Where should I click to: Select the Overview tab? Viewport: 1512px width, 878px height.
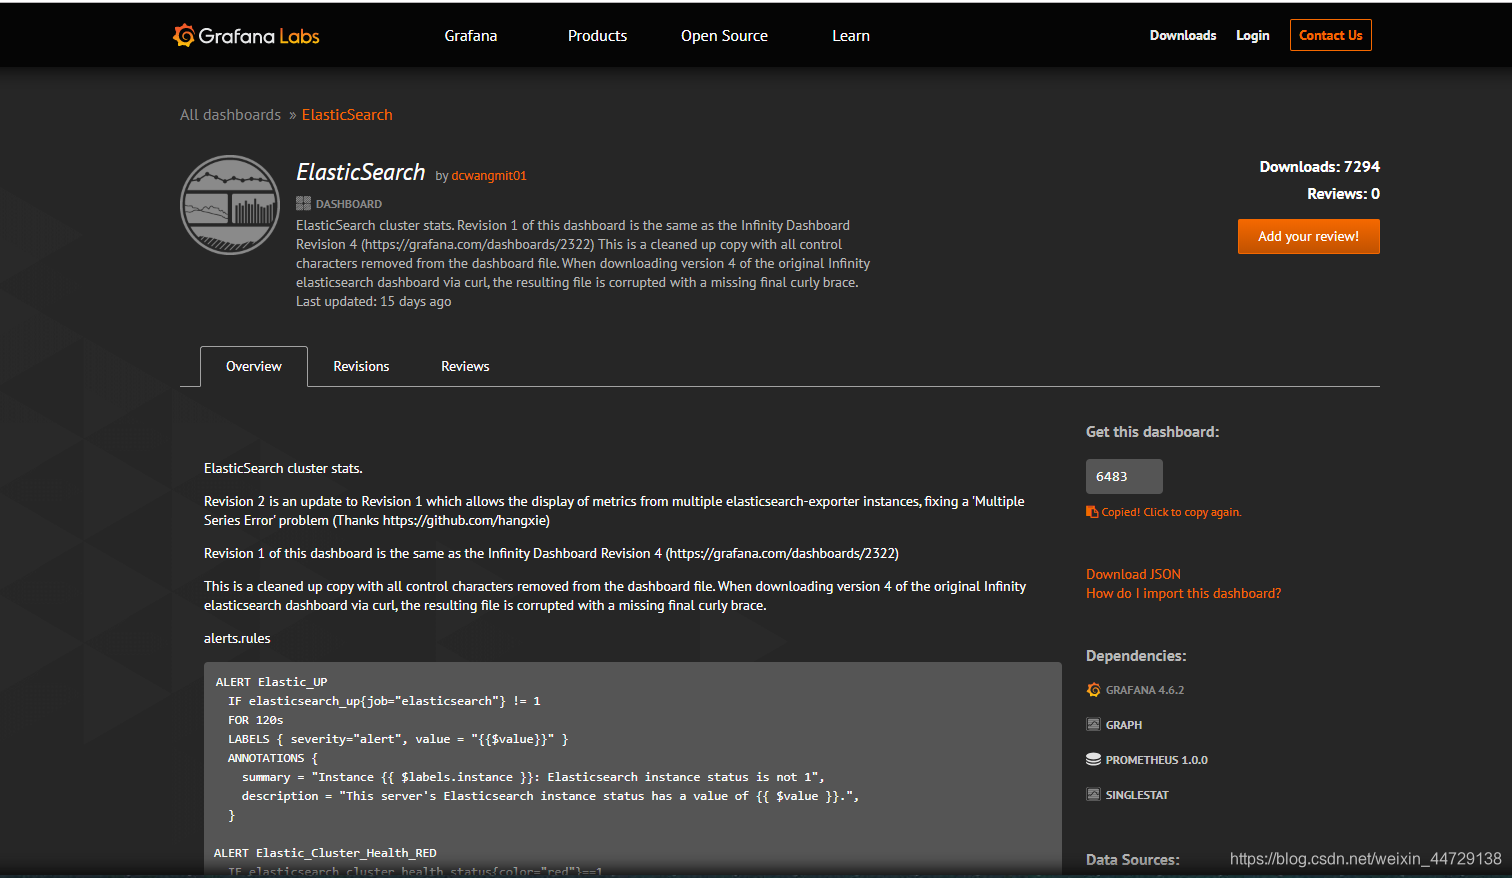tap(254, 366)
